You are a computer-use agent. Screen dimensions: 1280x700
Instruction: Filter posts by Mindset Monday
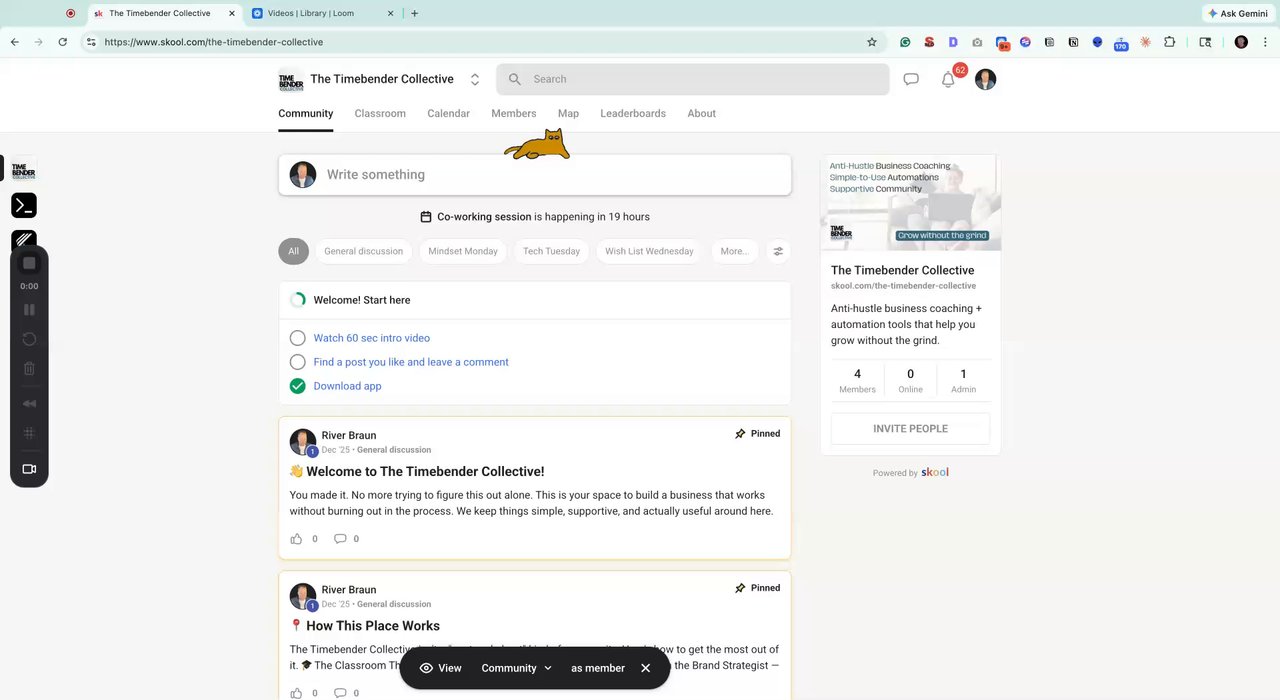pos(463,251)
